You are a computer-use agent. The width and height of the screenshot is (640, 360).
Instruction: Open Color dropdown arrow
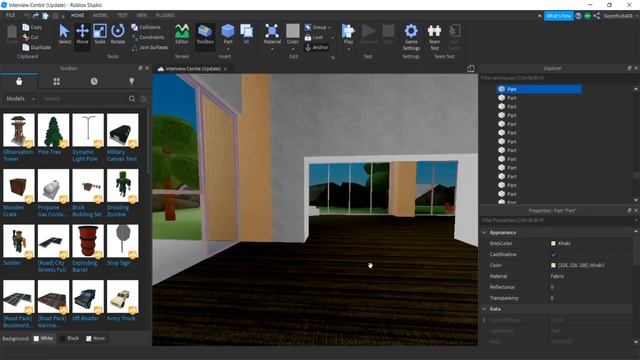[293, 49]
